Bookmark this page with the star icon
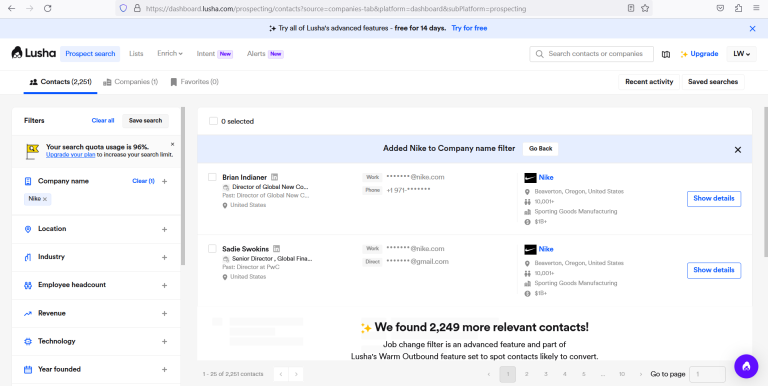768x386 pixels. pyautogui.click(x=645, y=8)
